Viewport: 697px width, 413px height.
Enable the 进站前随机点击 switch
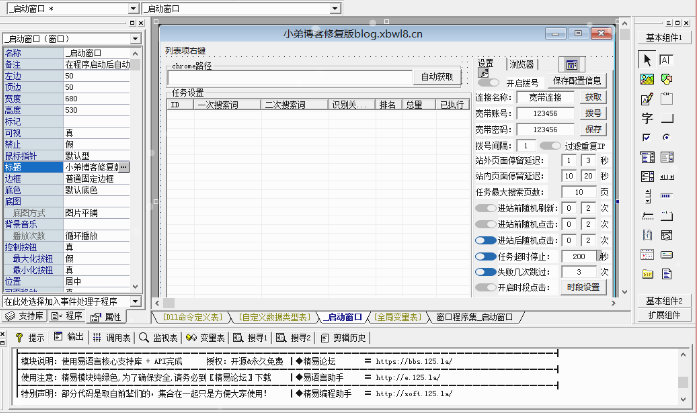[x=485, y=224]
